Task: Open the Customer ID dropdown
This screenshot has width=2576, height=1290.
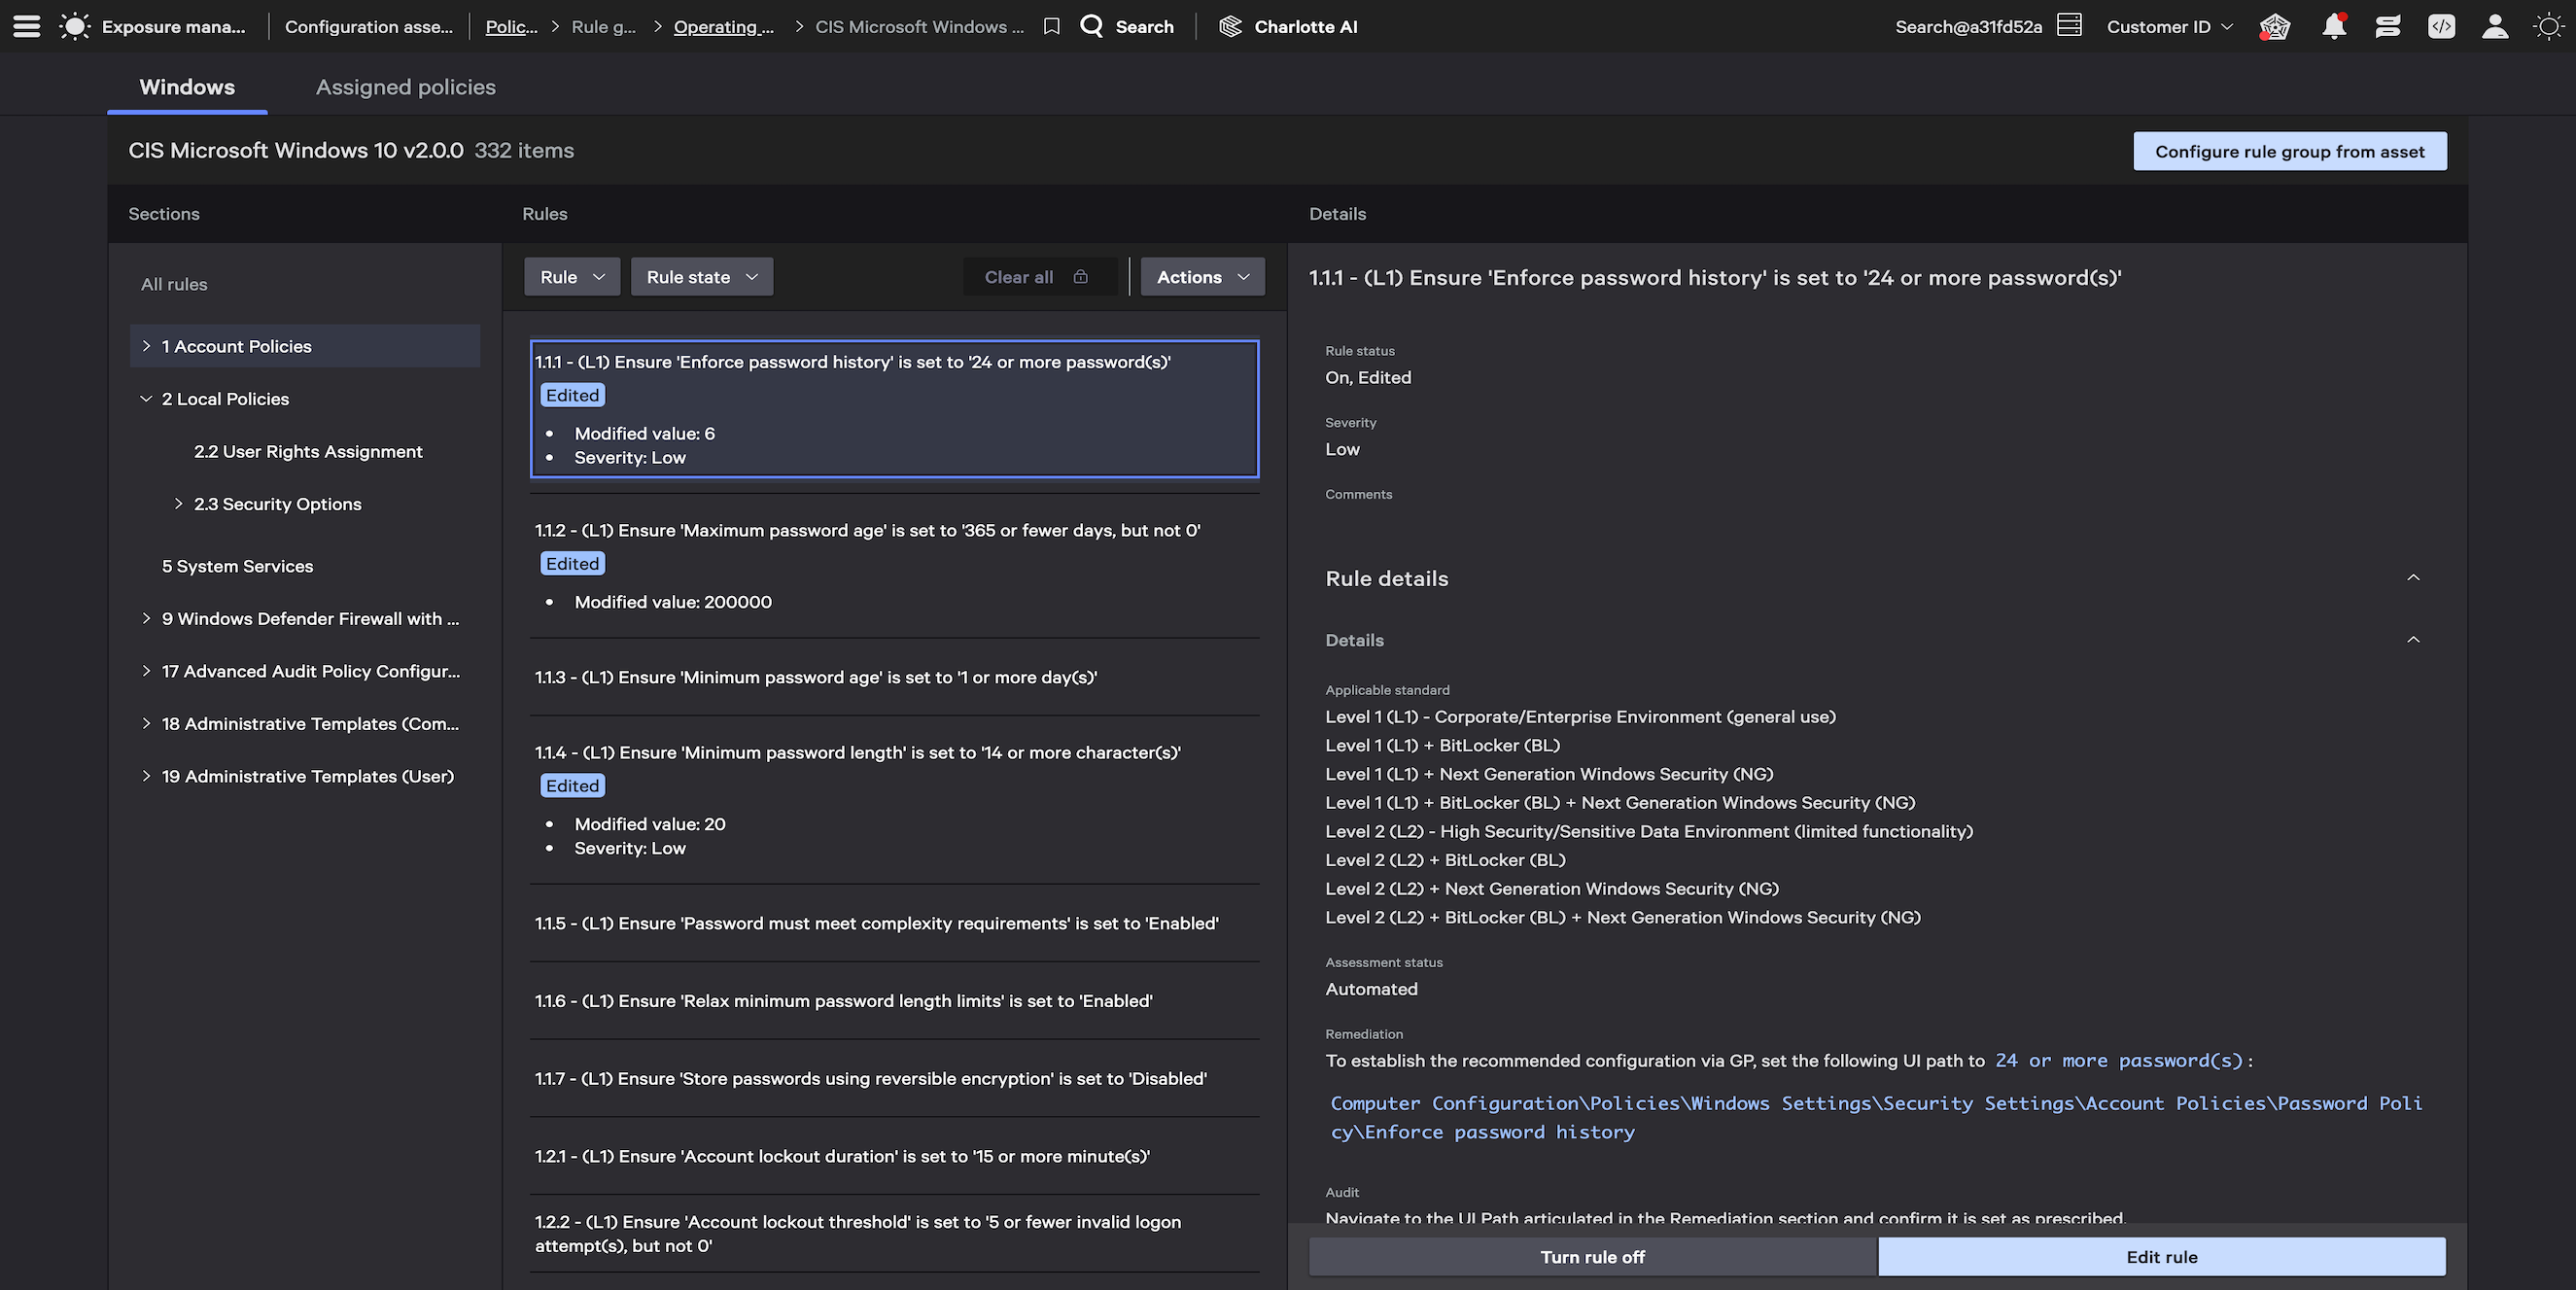Action: coord(2169,27)
